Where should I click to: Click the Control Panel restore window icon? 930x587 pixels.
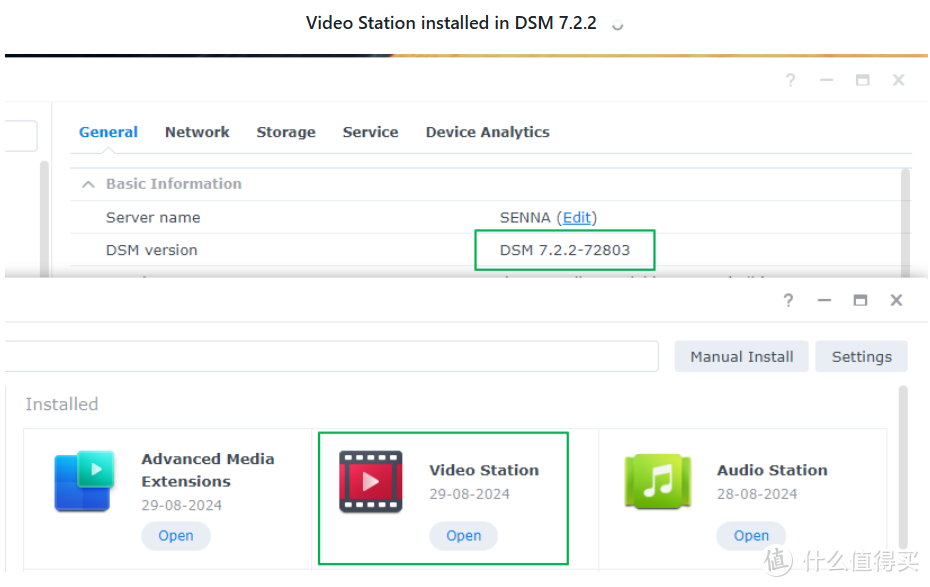coord(862,80)
